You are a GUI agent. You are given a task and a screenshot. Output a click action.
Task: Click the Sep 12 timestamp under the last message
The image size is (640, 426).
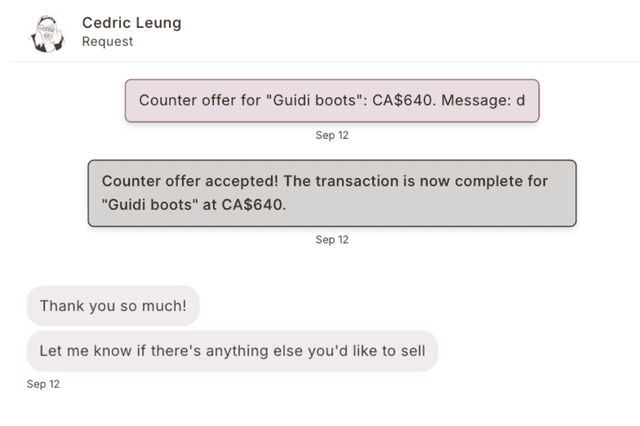(44, 383)
